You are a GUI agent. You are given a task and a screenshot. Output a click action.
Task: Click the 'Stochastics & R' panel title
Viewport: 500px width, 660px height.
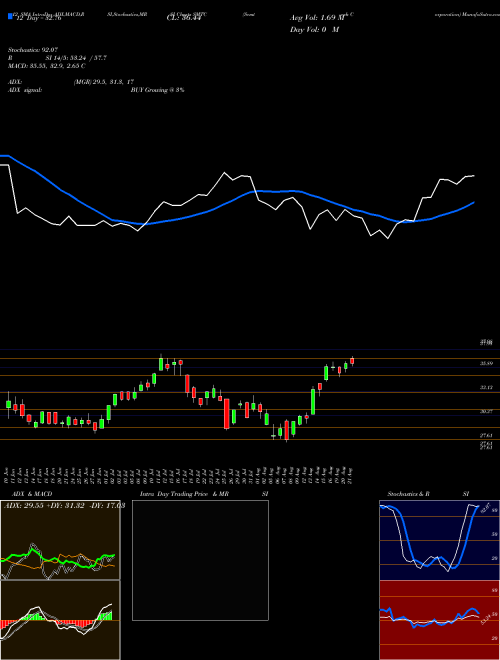tap(409, 494)
